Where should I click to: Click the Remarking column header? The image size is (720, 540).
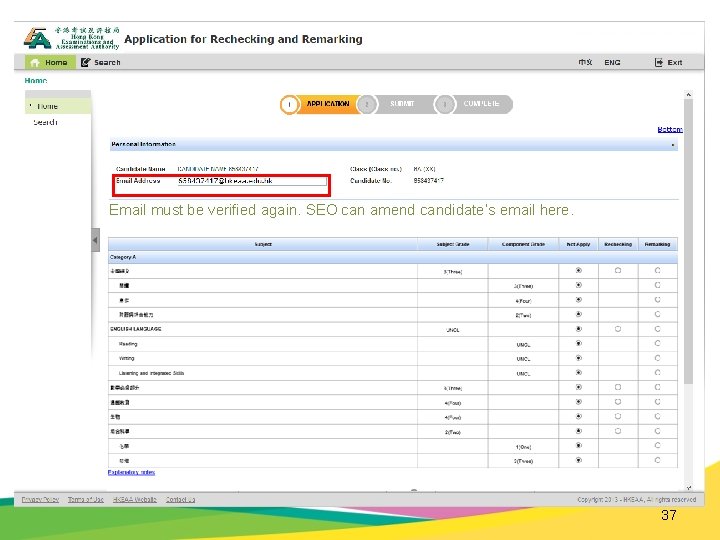point(658,244)
